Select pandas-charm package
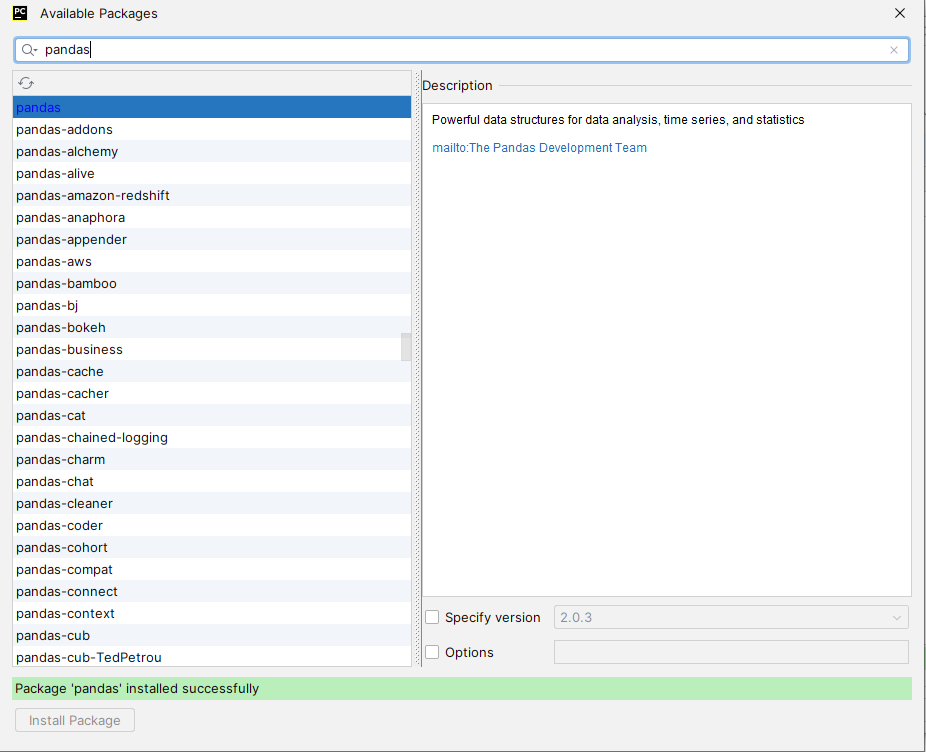This screenshot has height=752, width=926. 212,459
